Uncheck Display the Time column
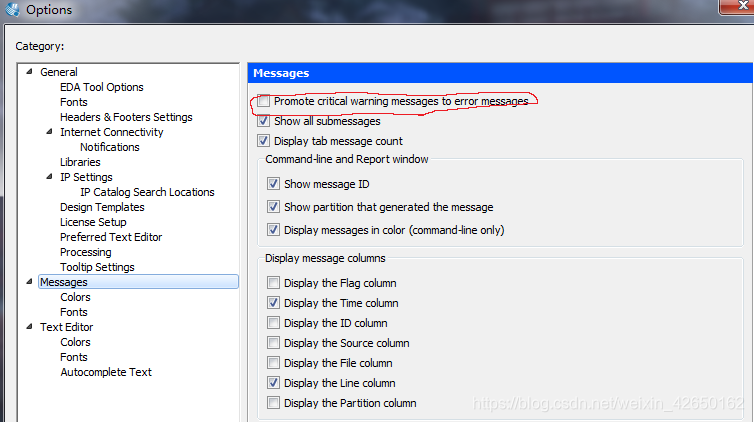 coord(274,303)
